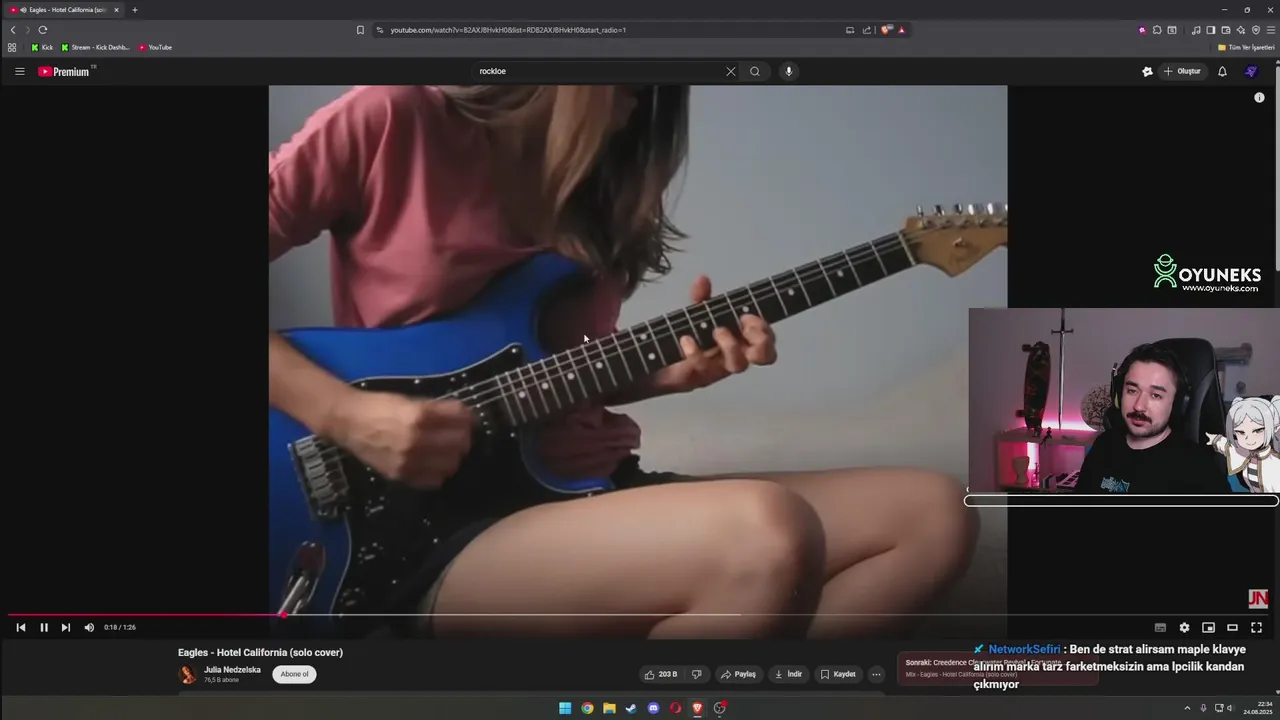Open the browser main menu

[x=1271, y=30]
